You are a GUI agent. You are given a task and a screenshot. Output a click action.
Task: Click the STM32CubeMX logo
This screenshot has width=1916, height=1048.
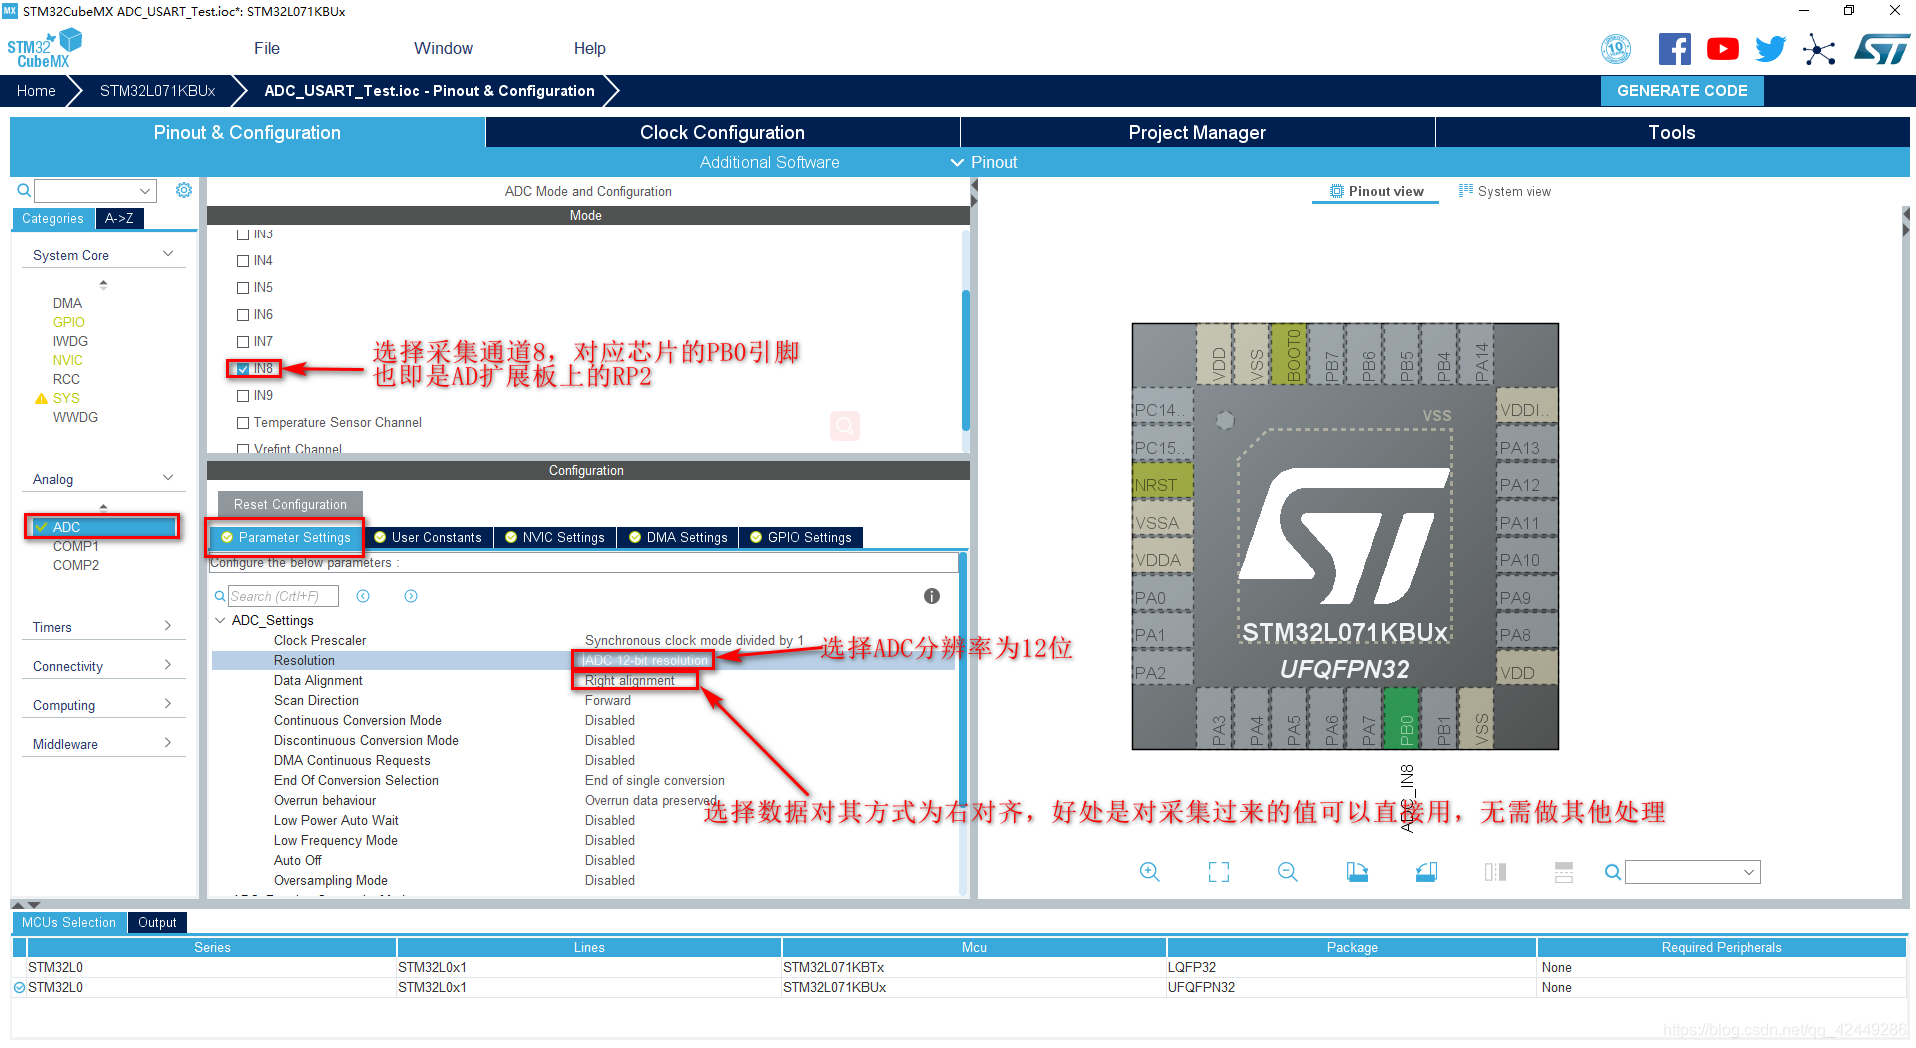44,49
